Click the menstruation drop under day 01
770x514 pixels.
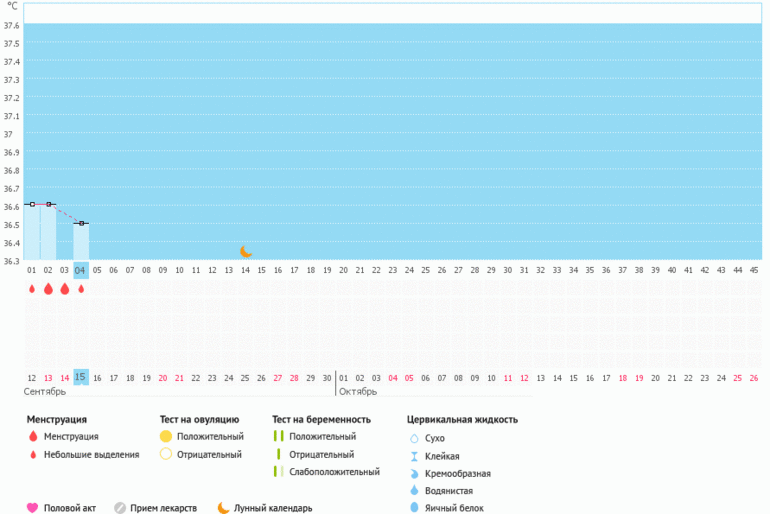pos(32,289)
